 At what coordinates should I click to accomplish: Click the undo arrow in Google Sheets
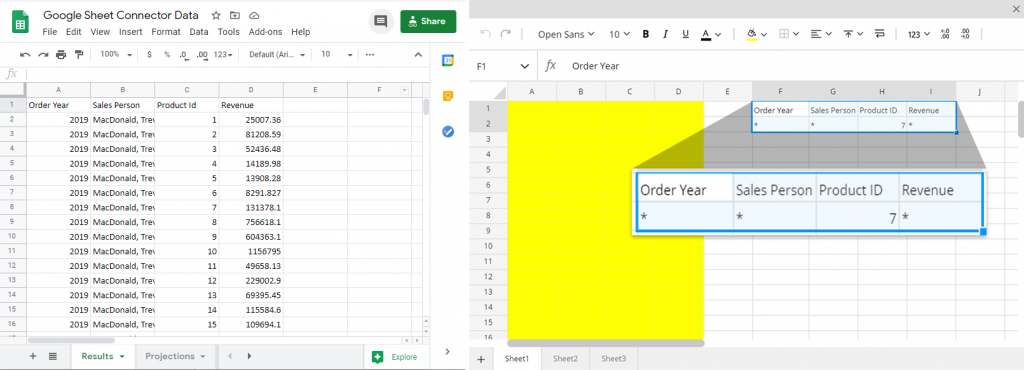25,55
